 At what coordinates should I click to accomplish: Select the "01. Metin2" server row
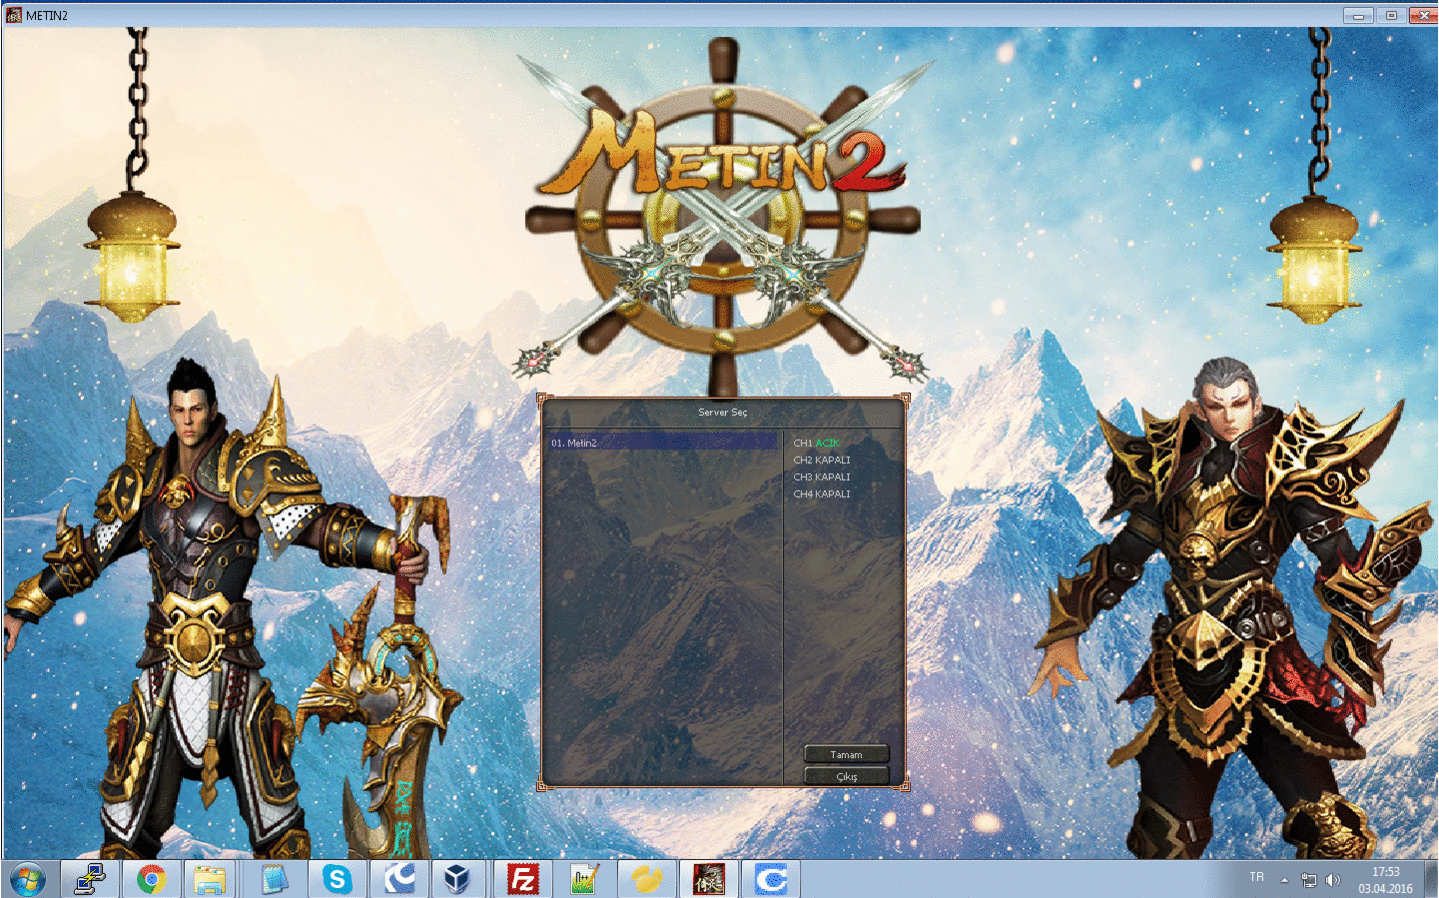click(x=662, y=442)
